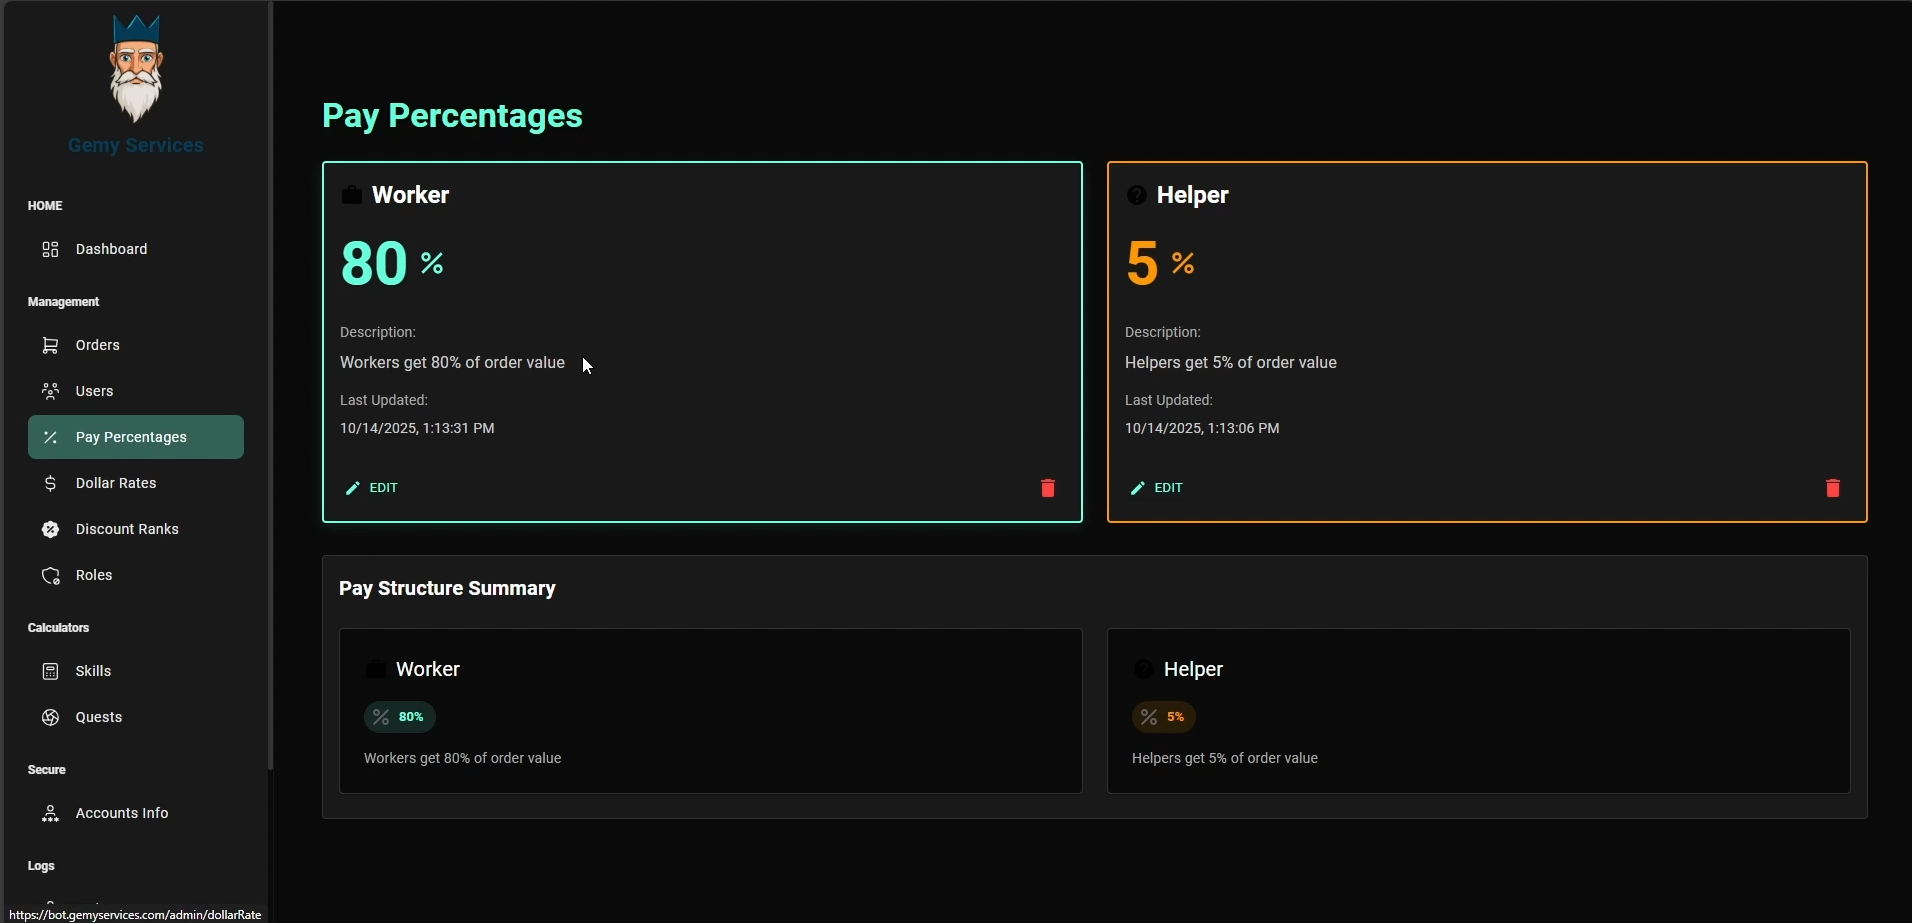
Task: Open the Dashboard page
Action: coord(136,249)
